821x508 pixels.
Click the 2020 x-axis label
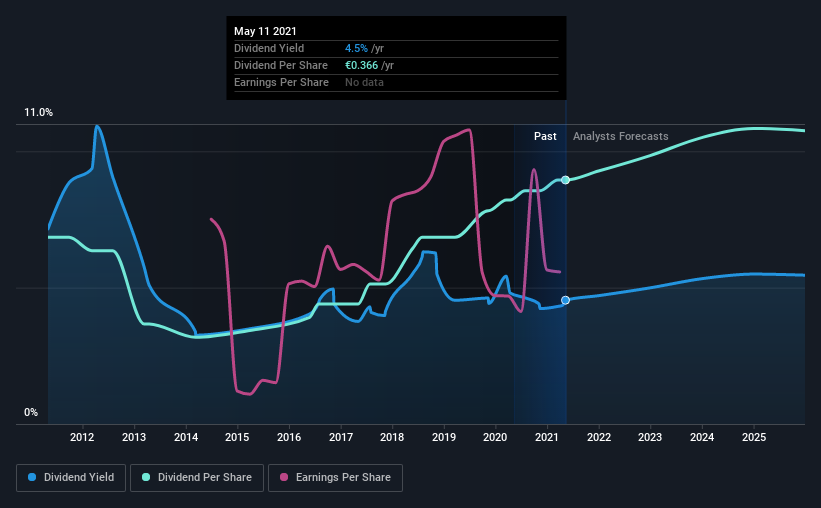click(x=495, y=437)
